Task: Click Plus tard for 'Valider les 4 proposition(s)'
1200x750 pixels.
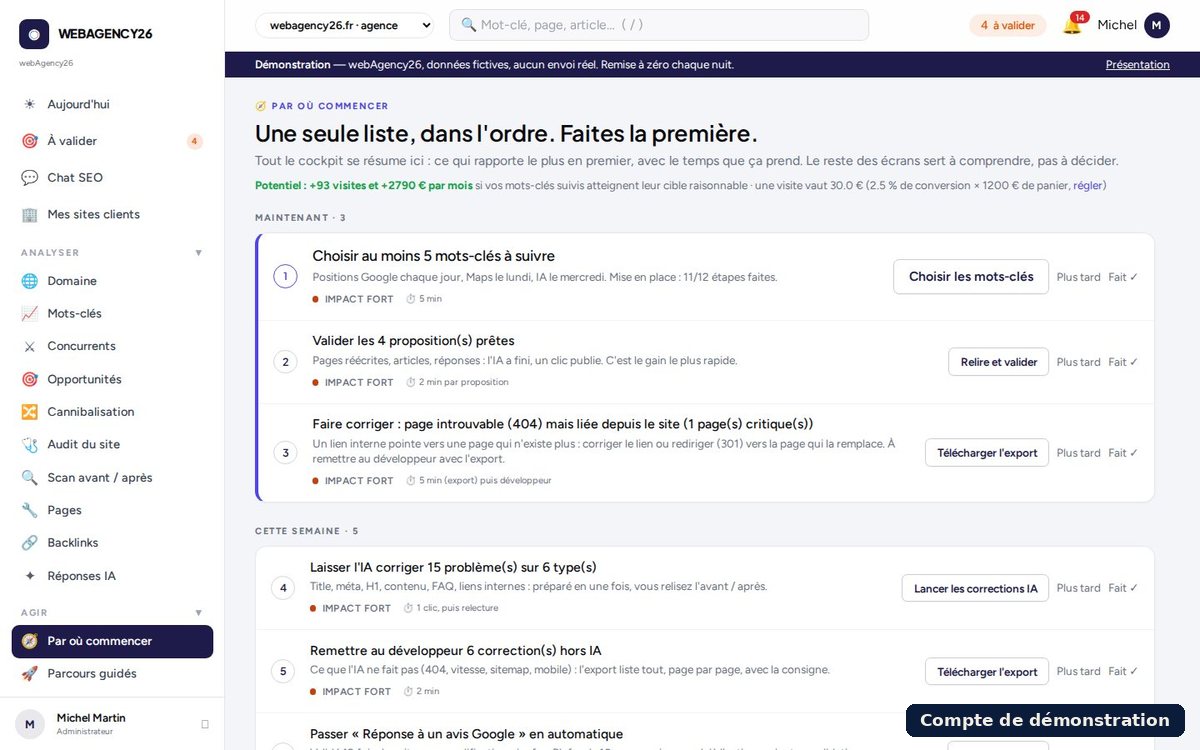Action: click(1078, 362)
